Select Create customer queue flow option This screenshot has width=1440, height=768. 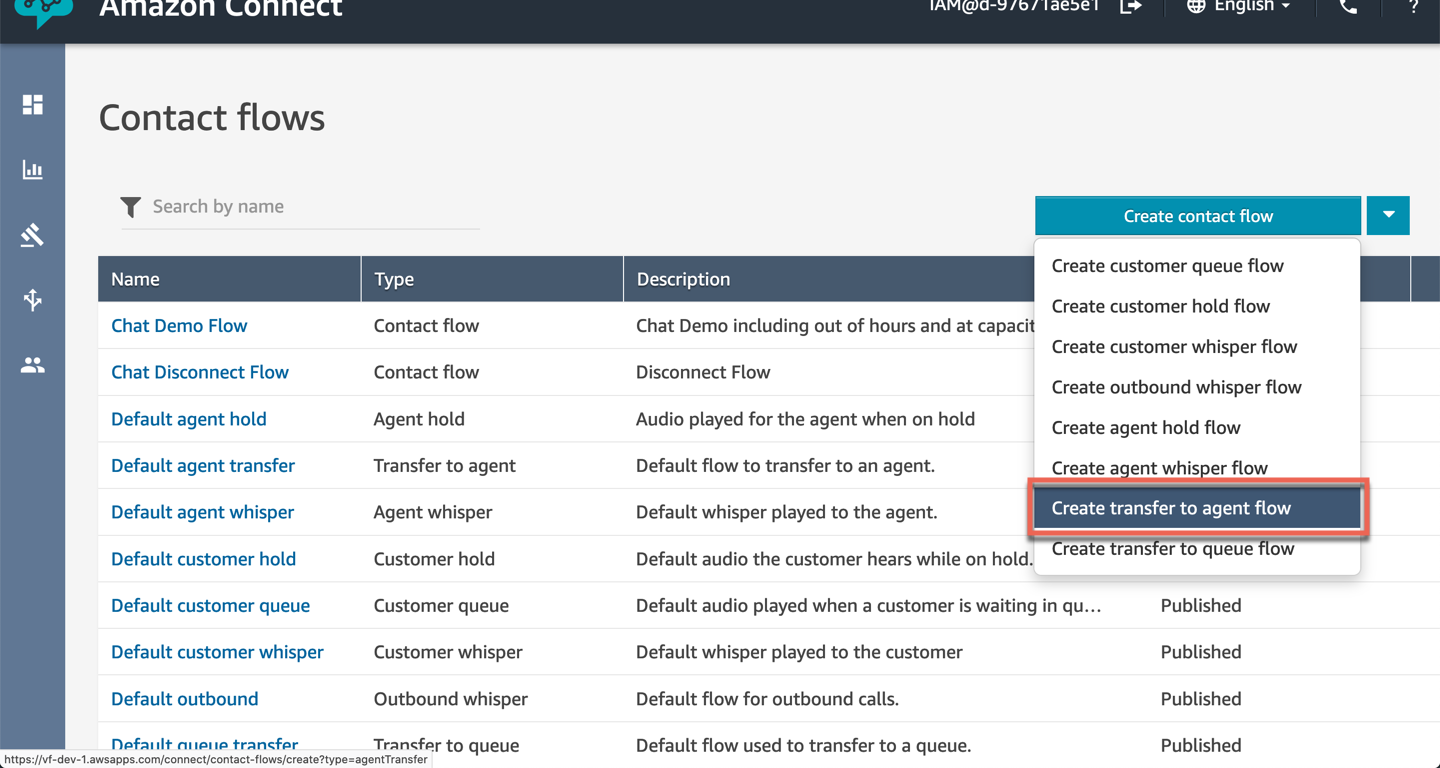(x=1167, y=266)
